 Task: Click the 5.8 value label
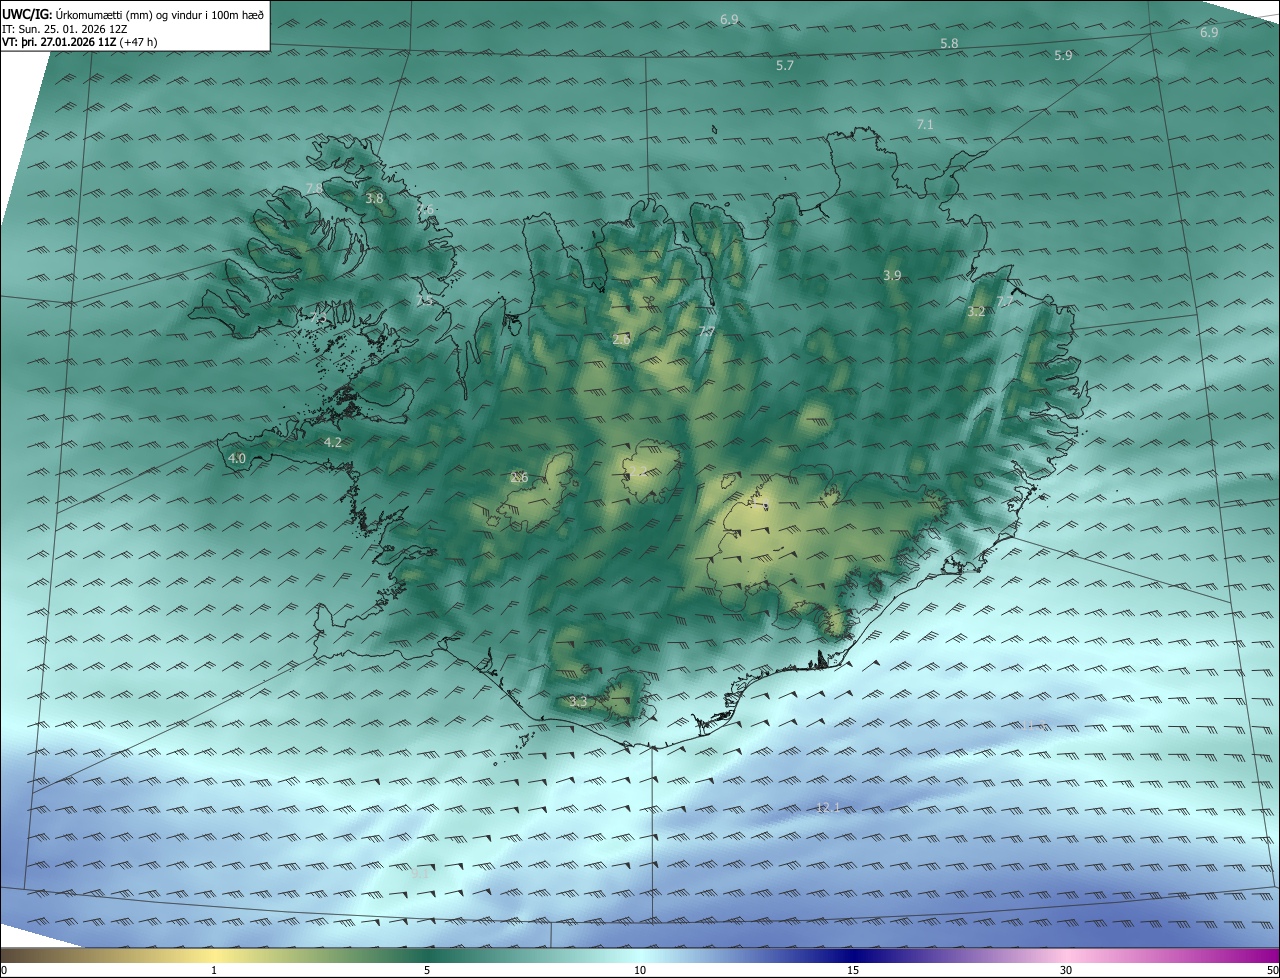(x=950, y=44)
